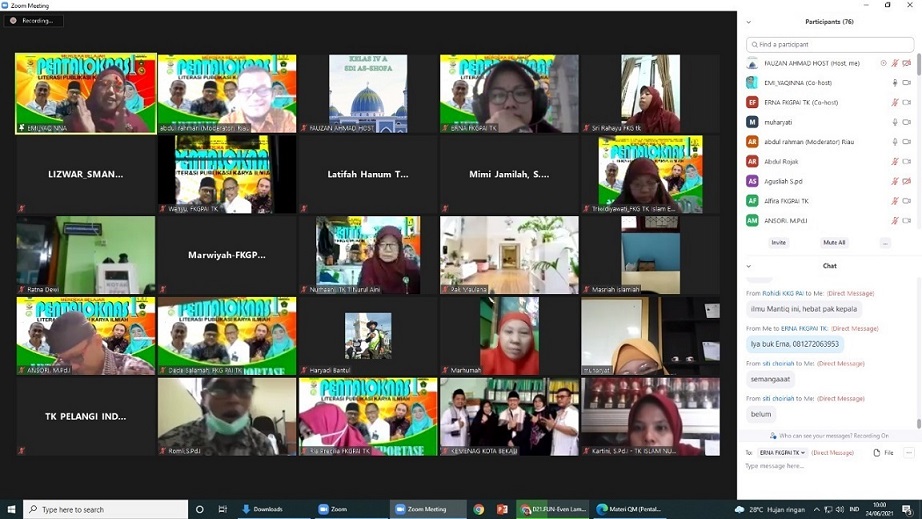
Task: Click the Mute All button
Action: click(x=834, y=242)
